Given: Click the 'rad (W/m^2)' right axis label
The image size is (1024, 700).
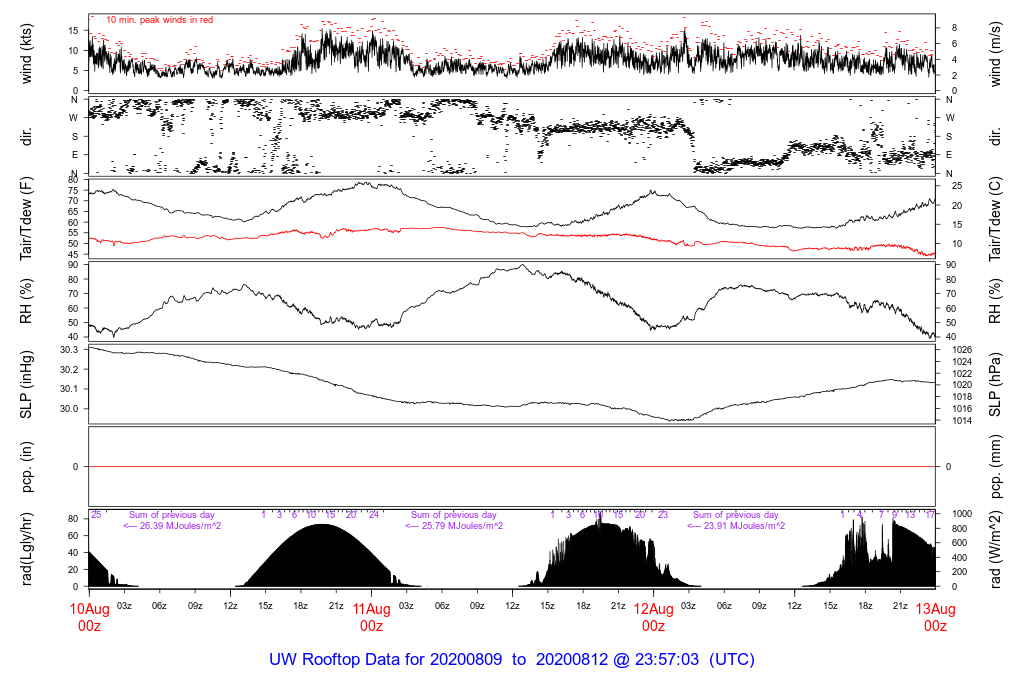Looking at the screenshot, I should click(x=995, y=551).
